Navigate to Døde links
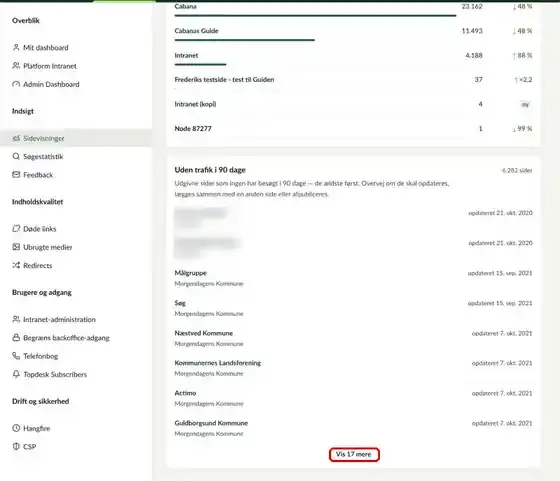This screenshot has height=481, width=560. pyautogui.click(x=40, y=229)
